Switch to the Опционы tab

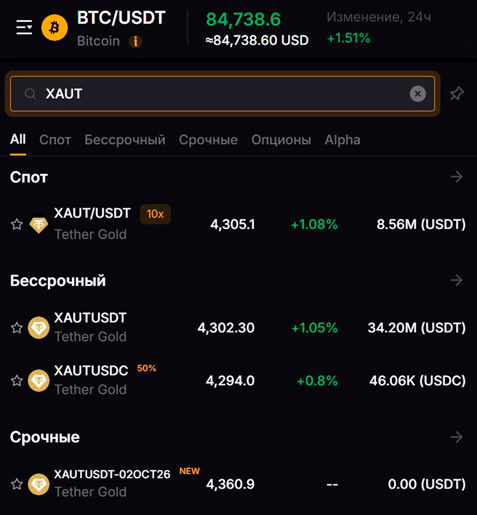pyautogui.click(x=281, y=140)
